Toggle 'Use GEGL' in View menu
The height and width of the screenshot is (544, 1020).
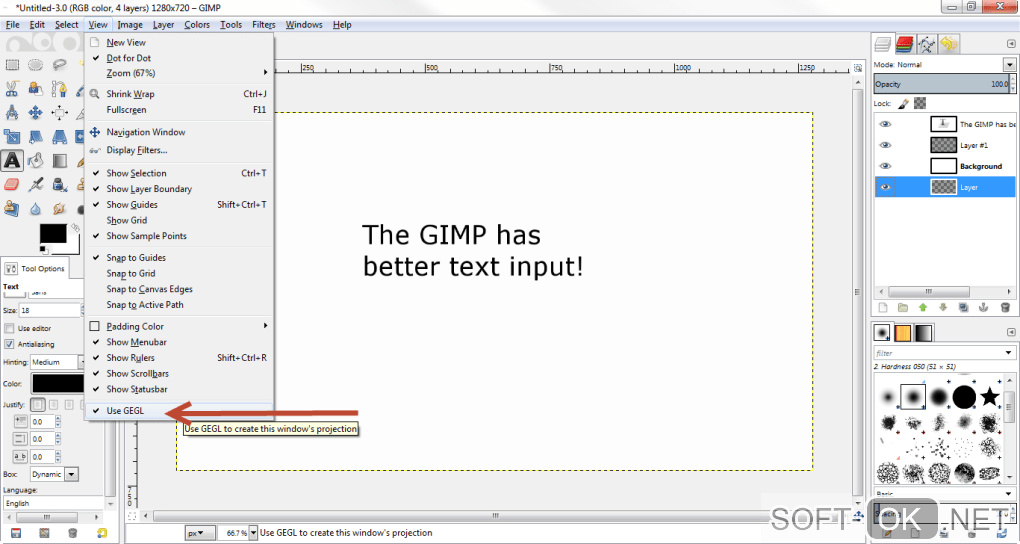tap(179, 411)
